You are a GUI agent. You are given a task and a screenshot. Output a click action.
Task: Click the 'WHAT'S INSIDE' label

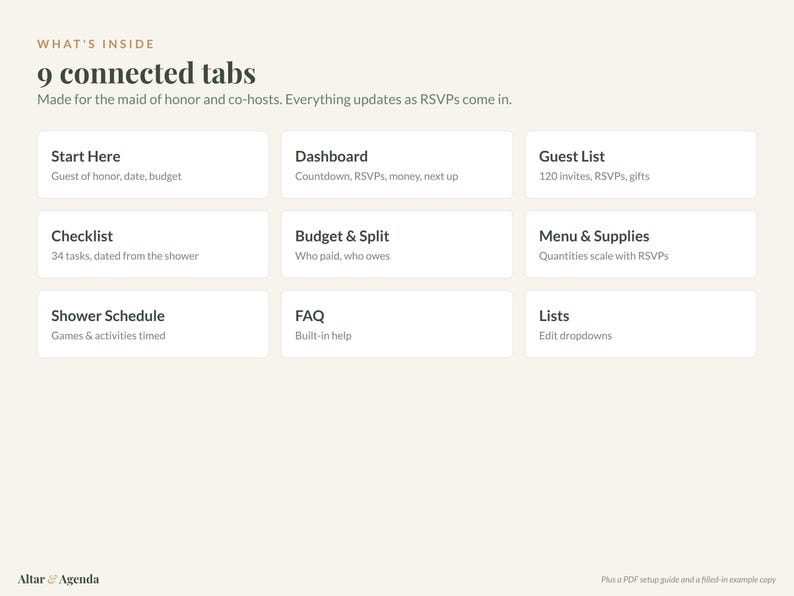[96, 44]
